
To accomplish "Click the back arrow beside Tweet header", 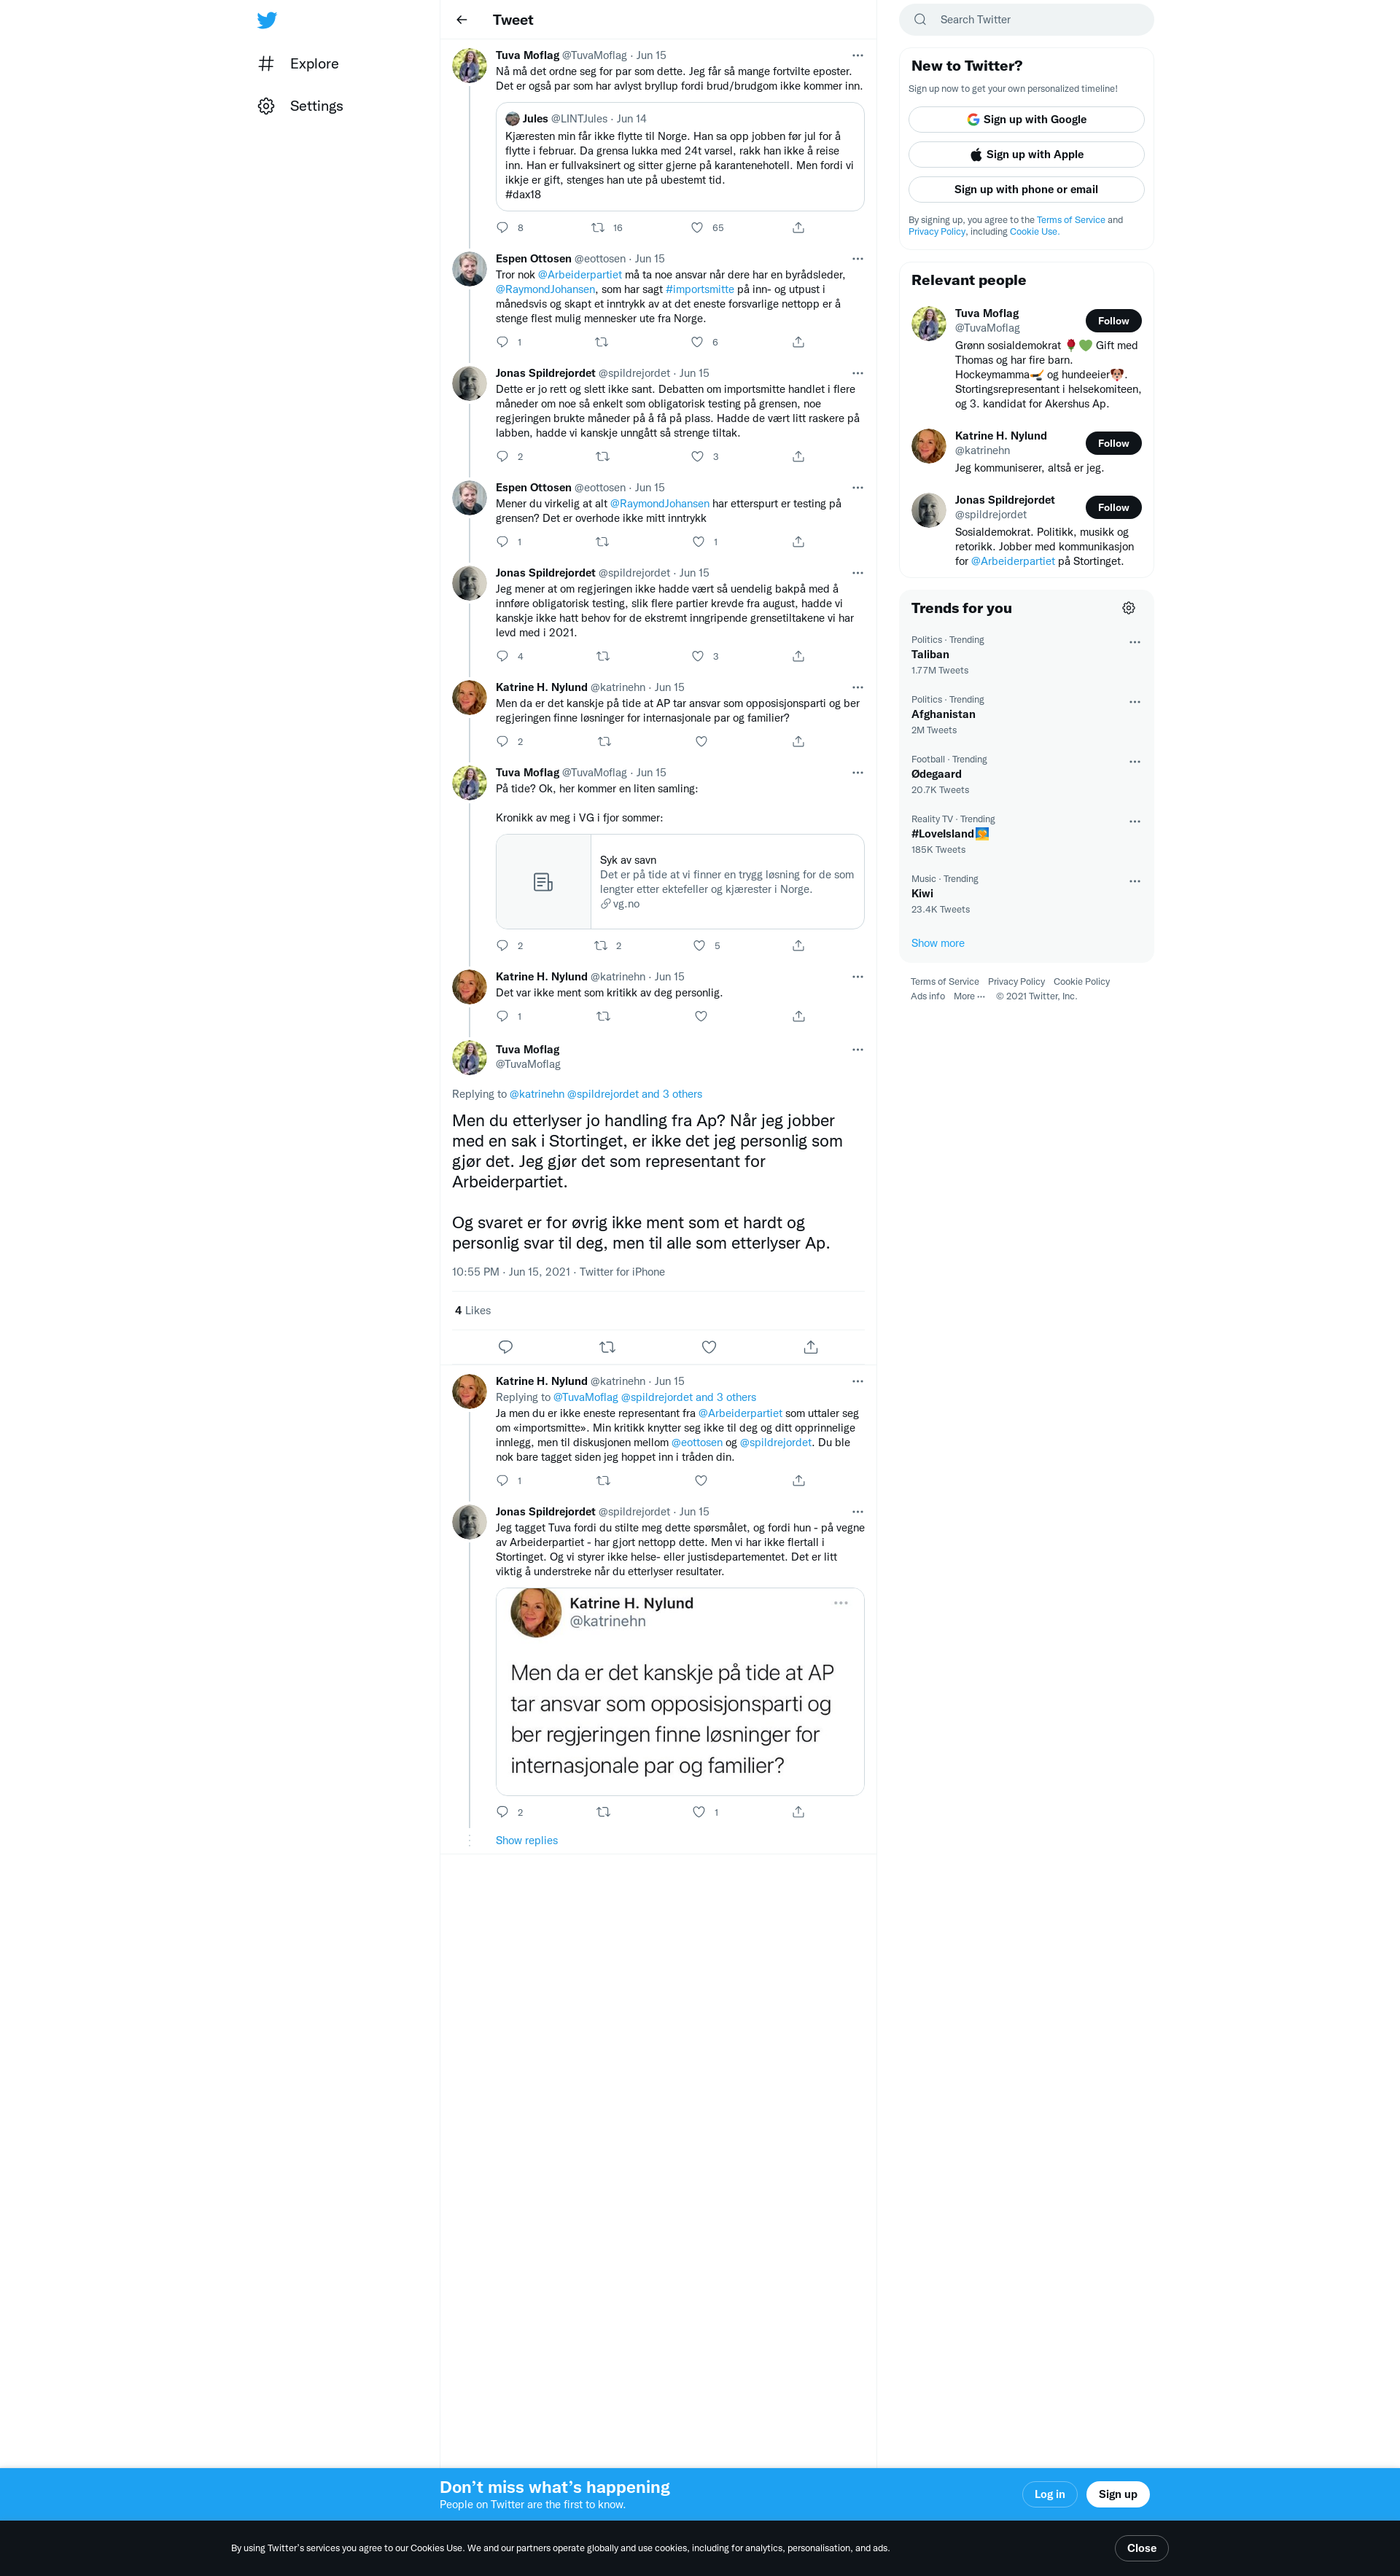I will point(461,20).
